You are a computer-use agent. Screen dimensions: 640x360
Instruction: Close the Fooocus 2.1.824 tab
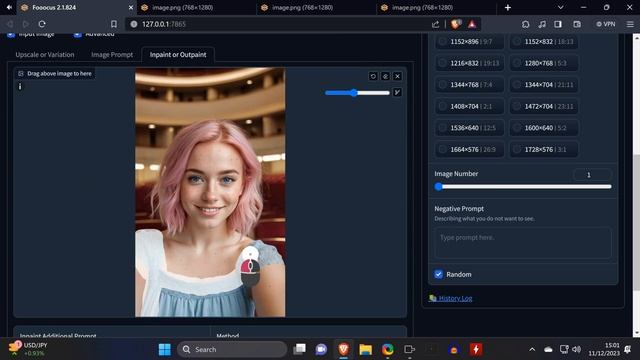pyautogui.click(x=131, y=7)
